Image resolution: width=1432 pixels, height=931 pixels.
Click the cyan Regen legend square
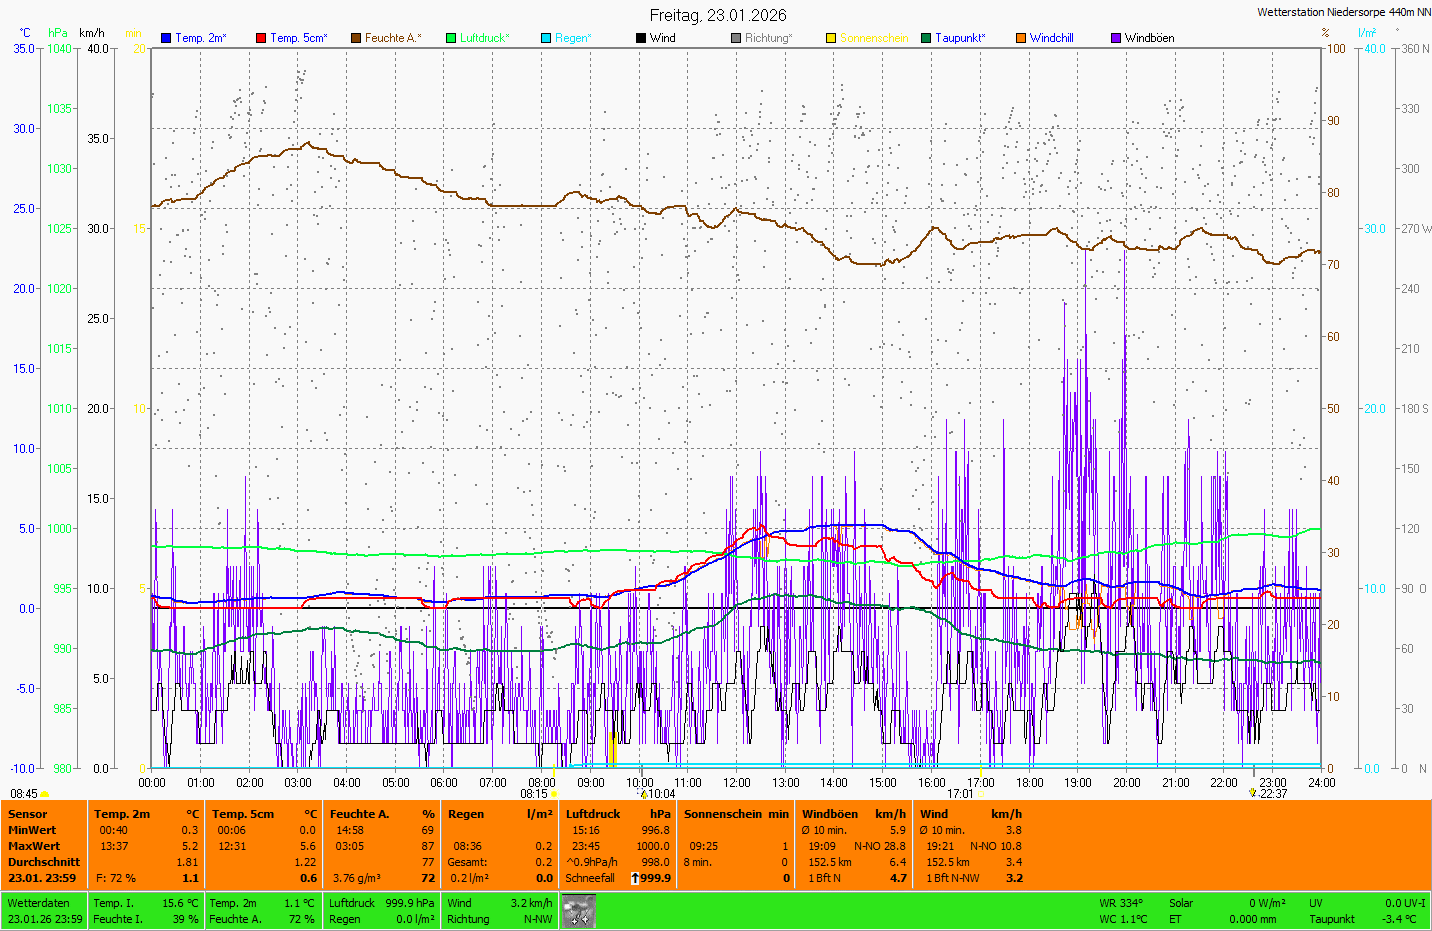(546, 38)
